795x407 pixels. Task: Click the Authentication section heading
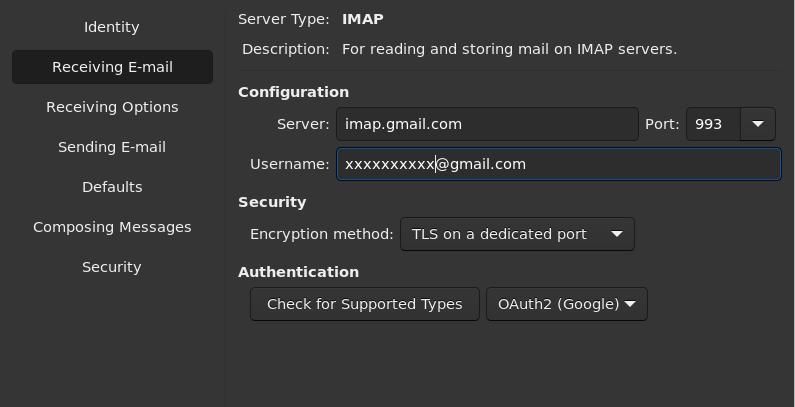pos(298,272)
